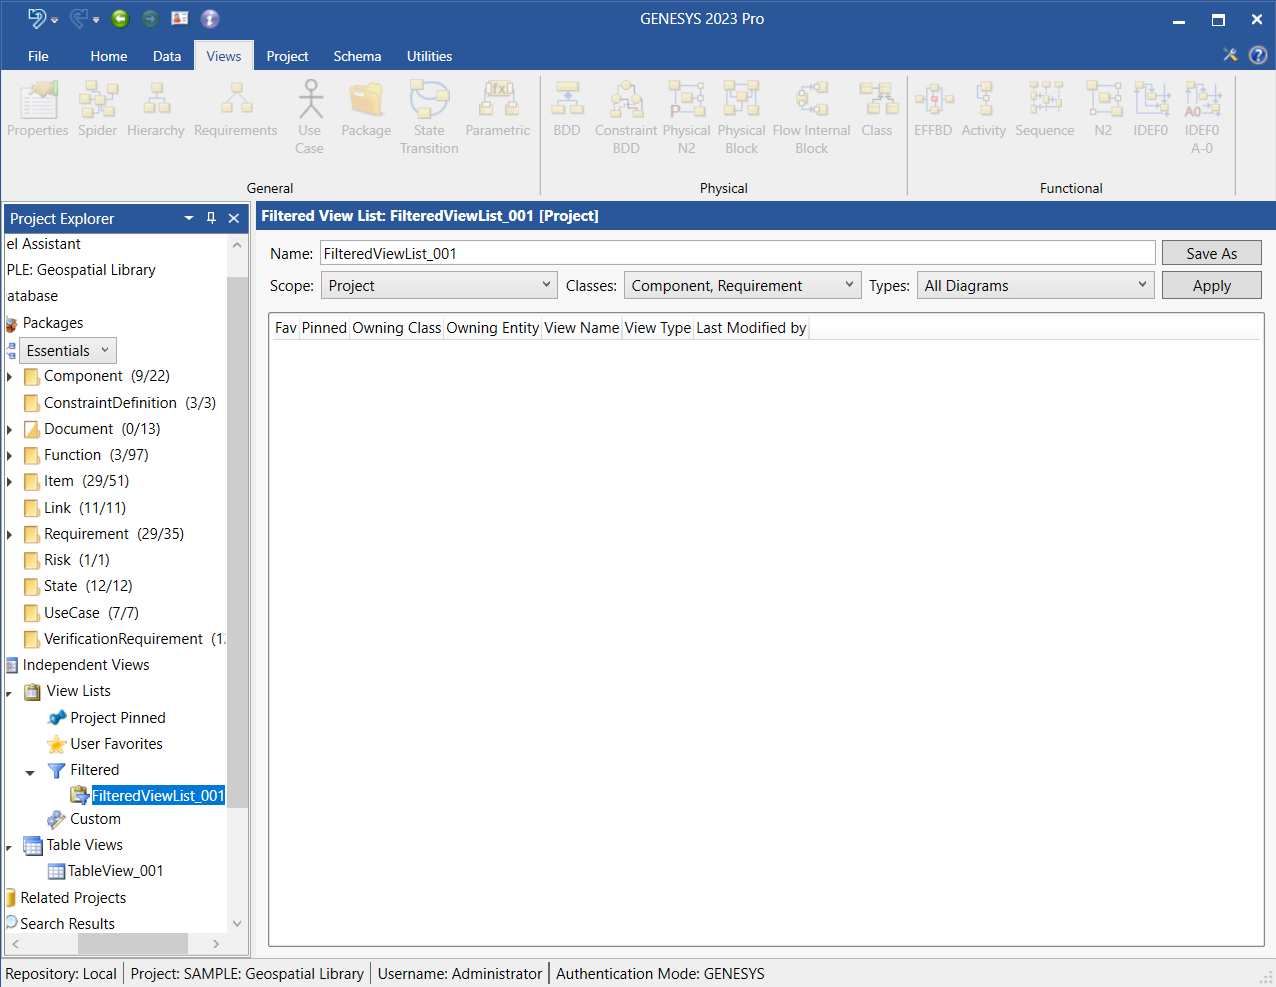Open the Class diagram view
This screenshot has width=1276, height=987.
(877, 110)
